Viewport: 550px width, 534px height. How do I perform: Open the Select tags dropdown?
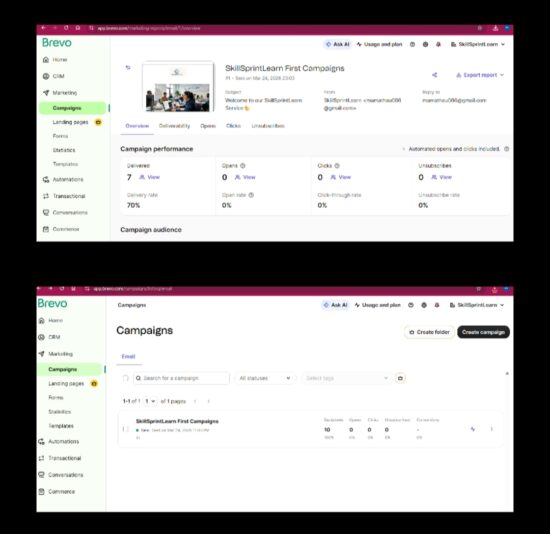347,378
